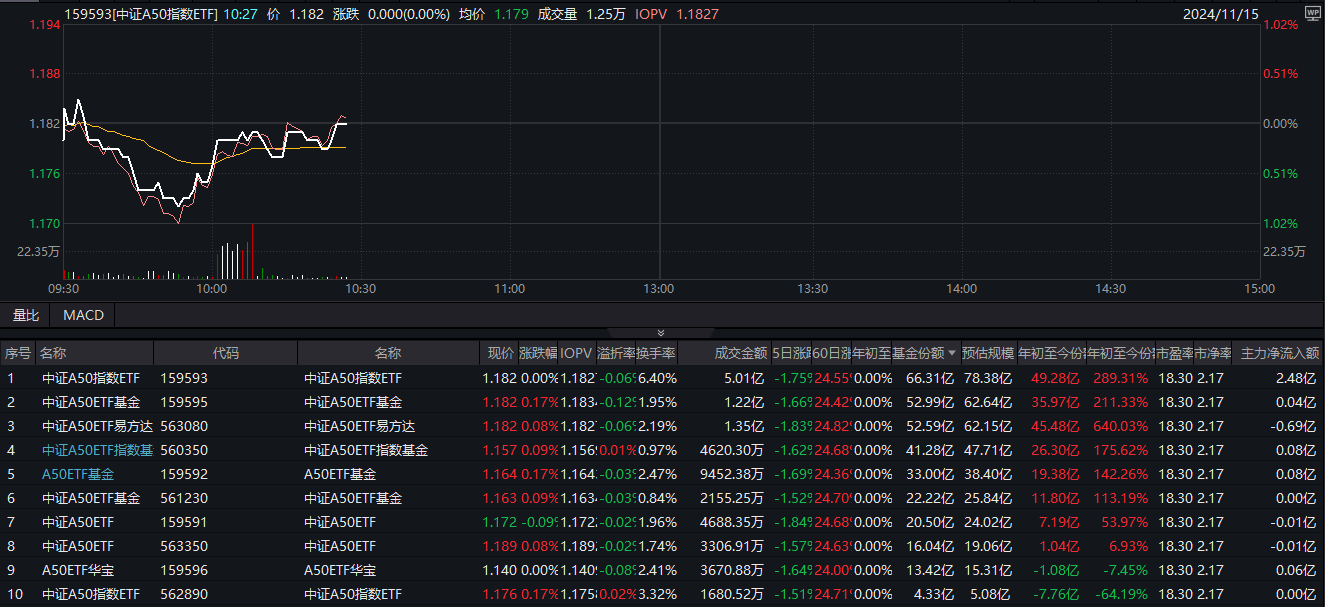The image size is (1325, 607).
Task: Click the tall red volume bar in chart
Action: pos(252,252)
